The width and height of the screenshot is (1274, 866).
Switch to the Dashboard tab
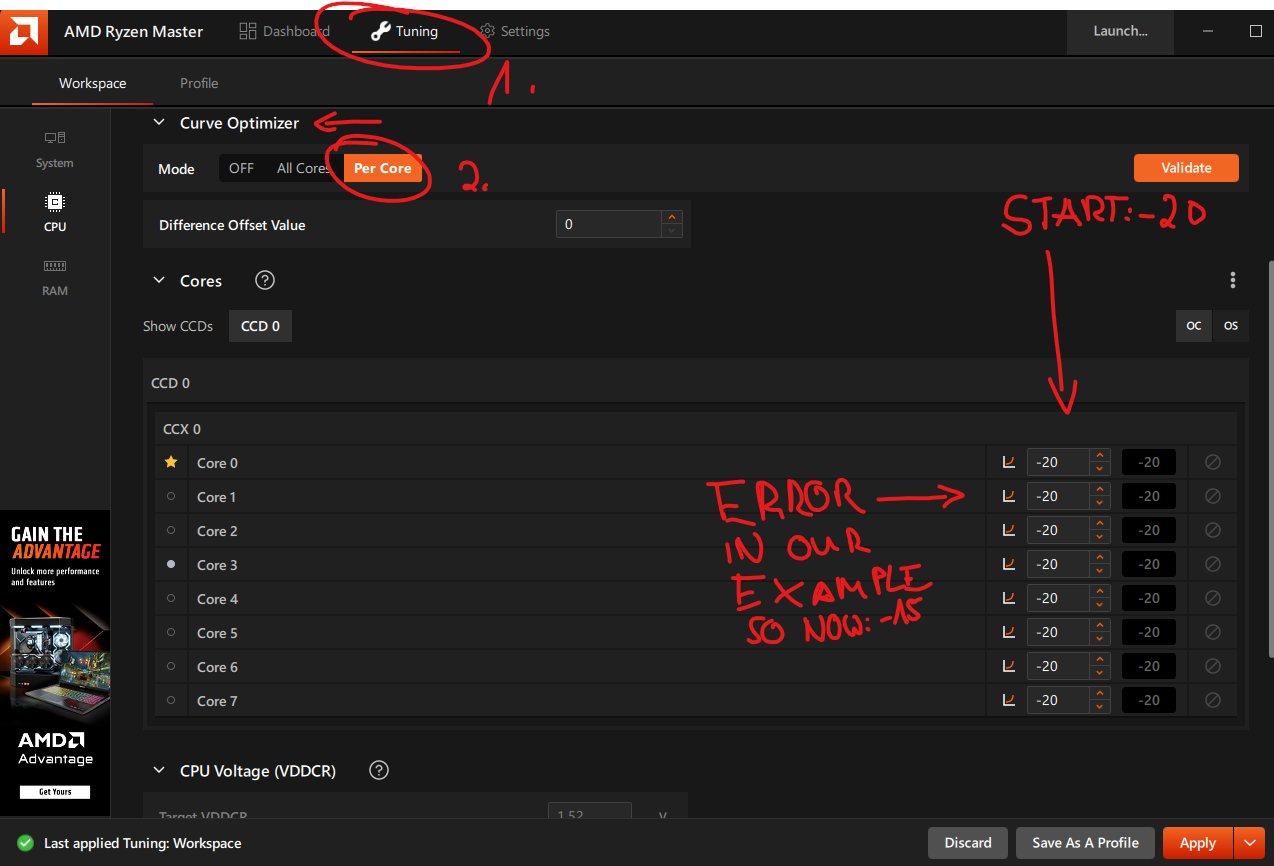tap(285, 31)
